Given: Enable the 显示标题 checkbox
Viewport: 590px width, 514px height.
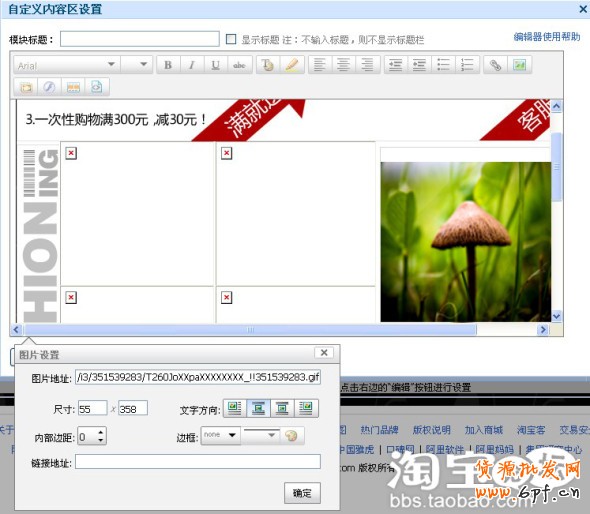Looking at the screenshot, I should point(231,39).
